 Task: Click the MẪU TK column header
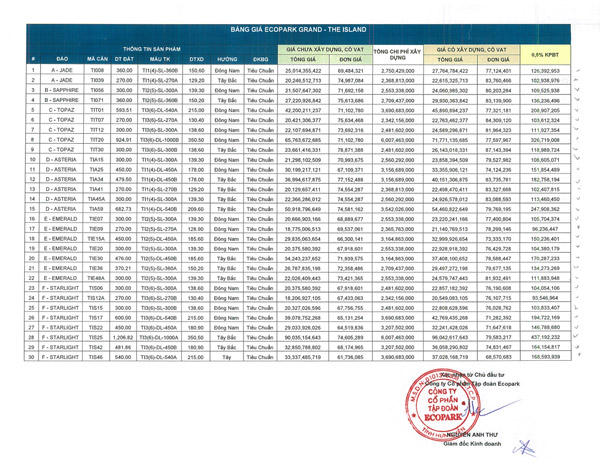point(160,59)
